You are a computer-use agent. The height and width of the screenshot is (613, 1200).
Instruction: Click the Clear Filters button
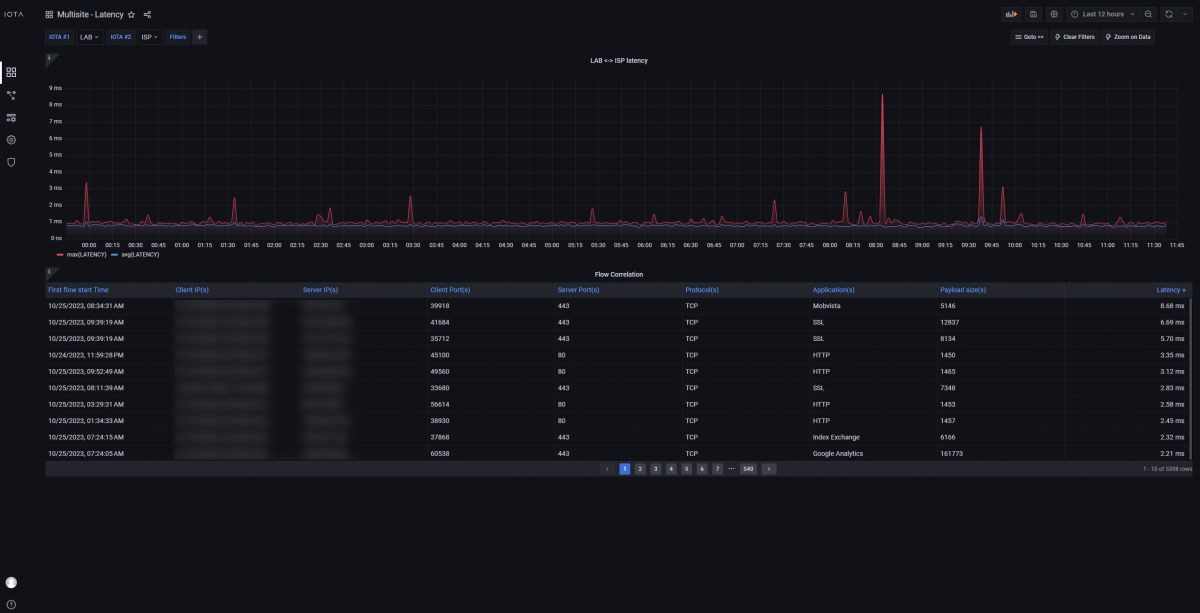pos(1074,37)
